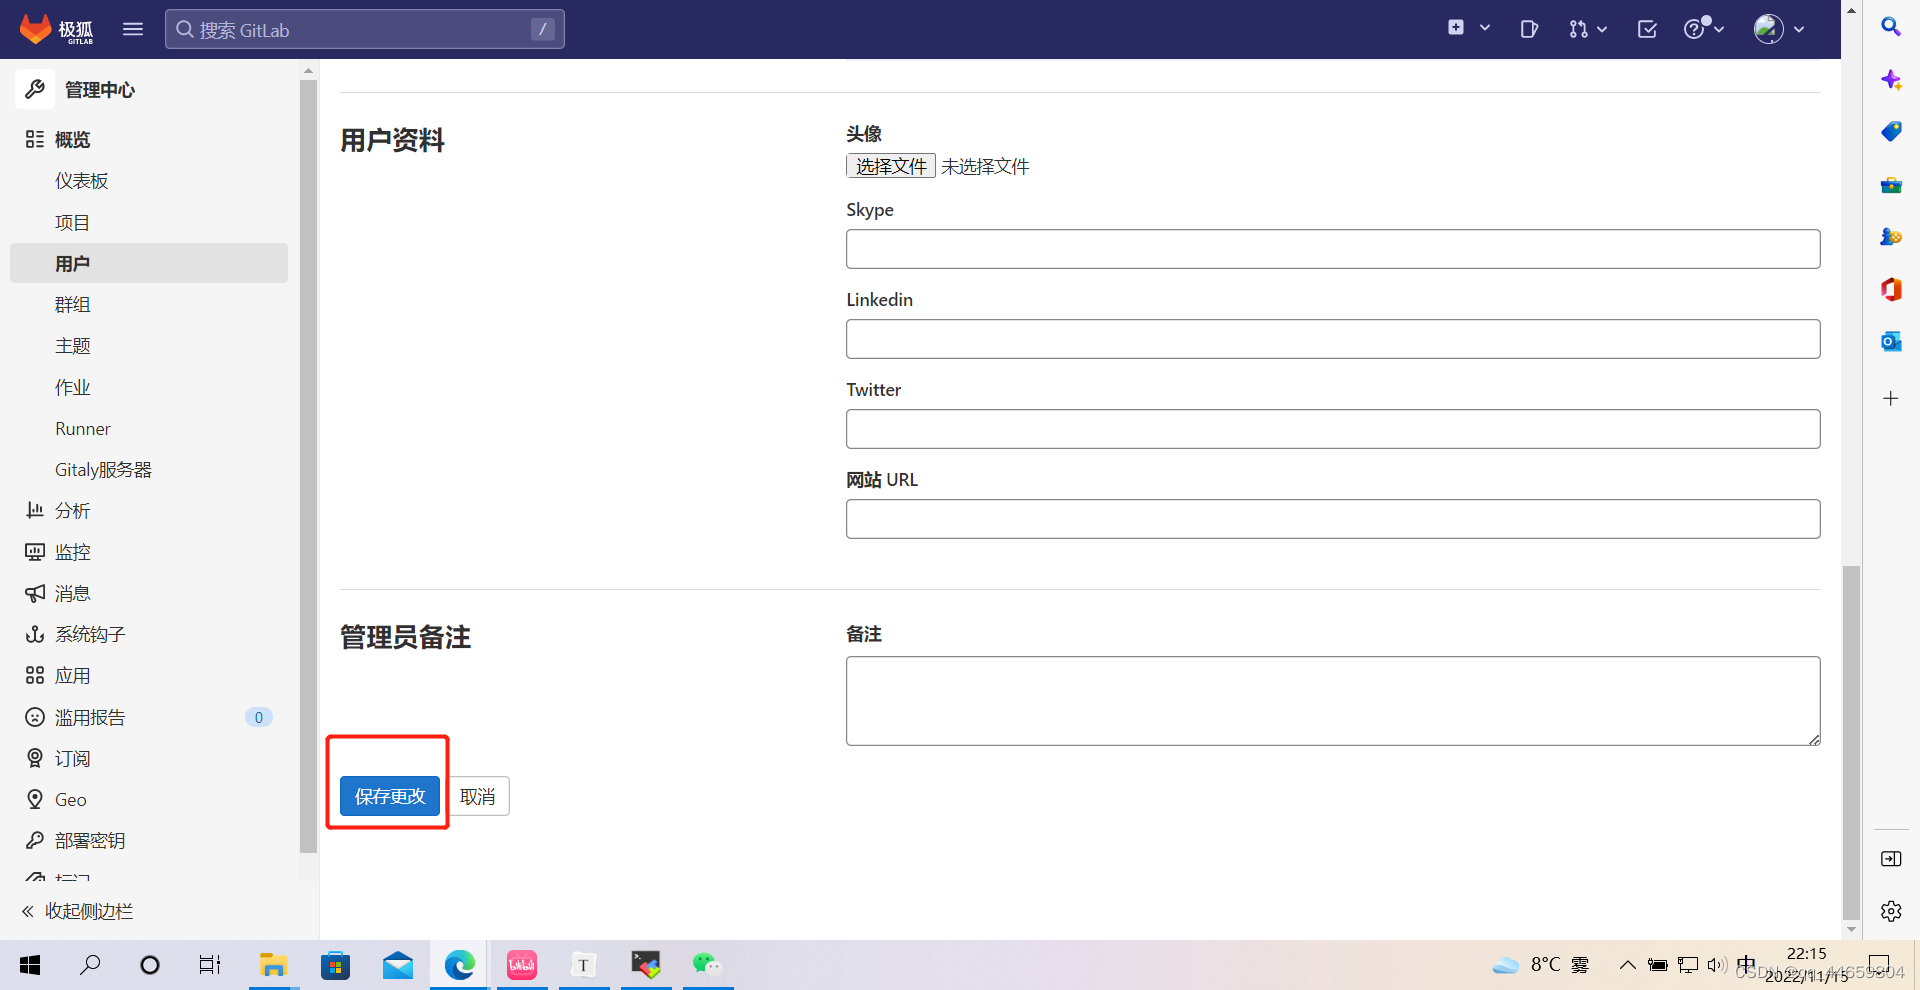Open the user avatar menu
Image resolution: width=1920 pixels, height=990 pixels.
coord(1778,29)
